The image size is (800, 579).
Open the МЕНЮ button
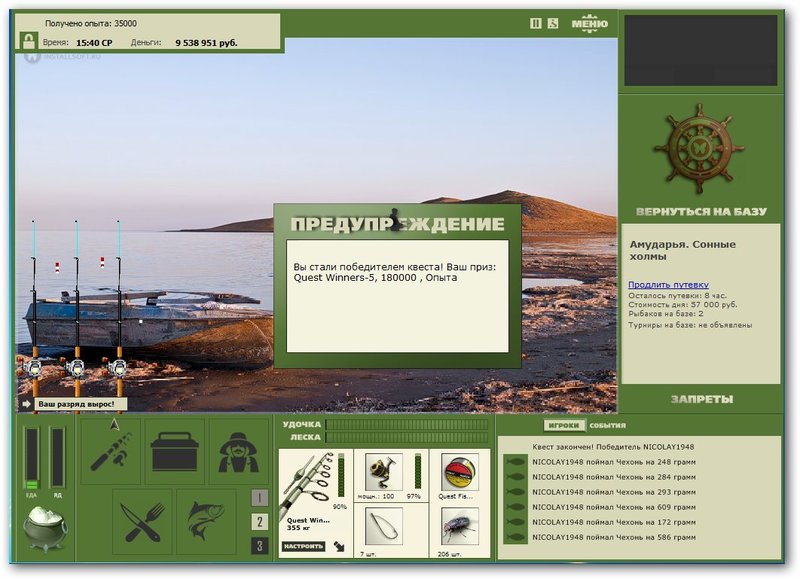(589, 23)
